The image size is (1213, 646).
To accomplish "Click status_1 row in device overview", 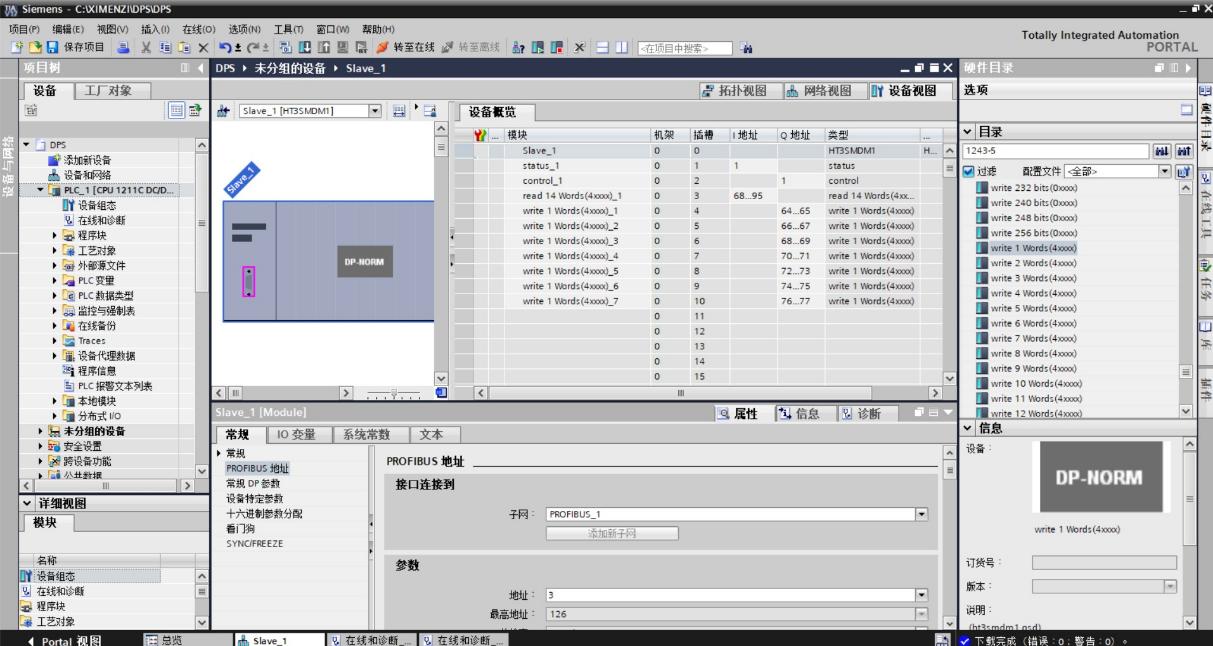I will pos(697,165).
